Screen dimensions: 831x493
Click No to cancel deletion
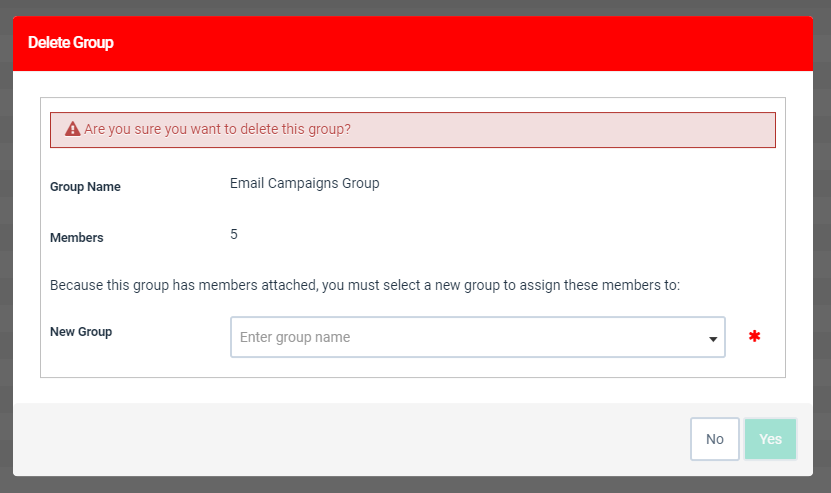click(714, 439)
